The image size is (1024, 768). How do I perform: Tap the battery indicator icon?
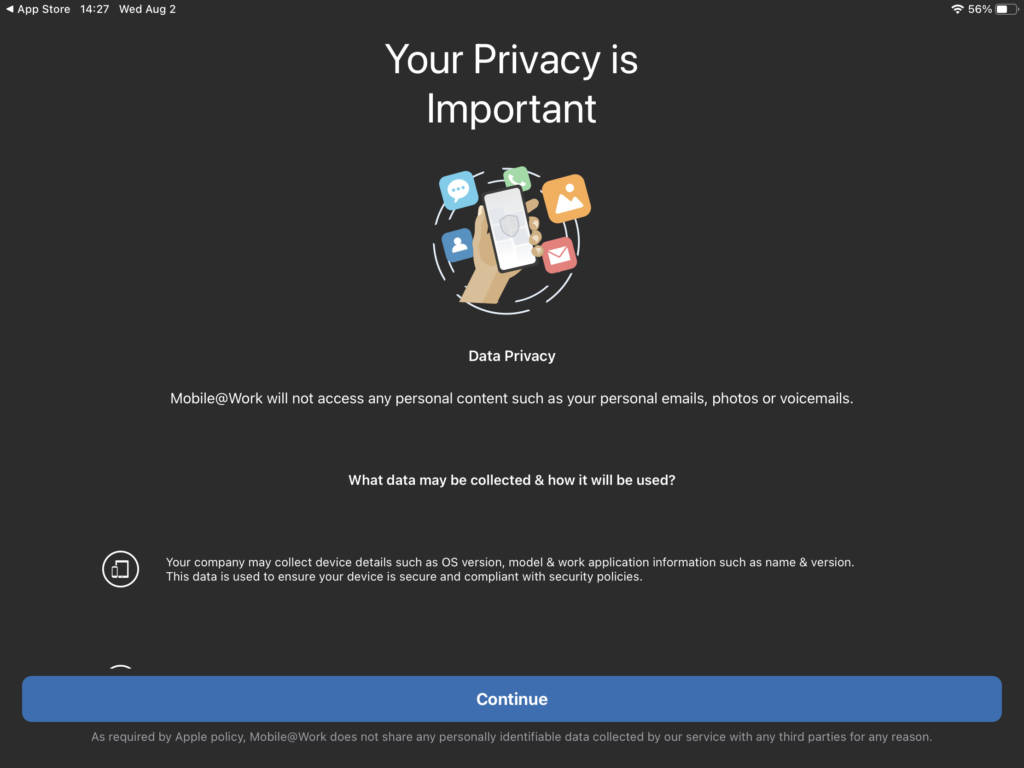1004,9
